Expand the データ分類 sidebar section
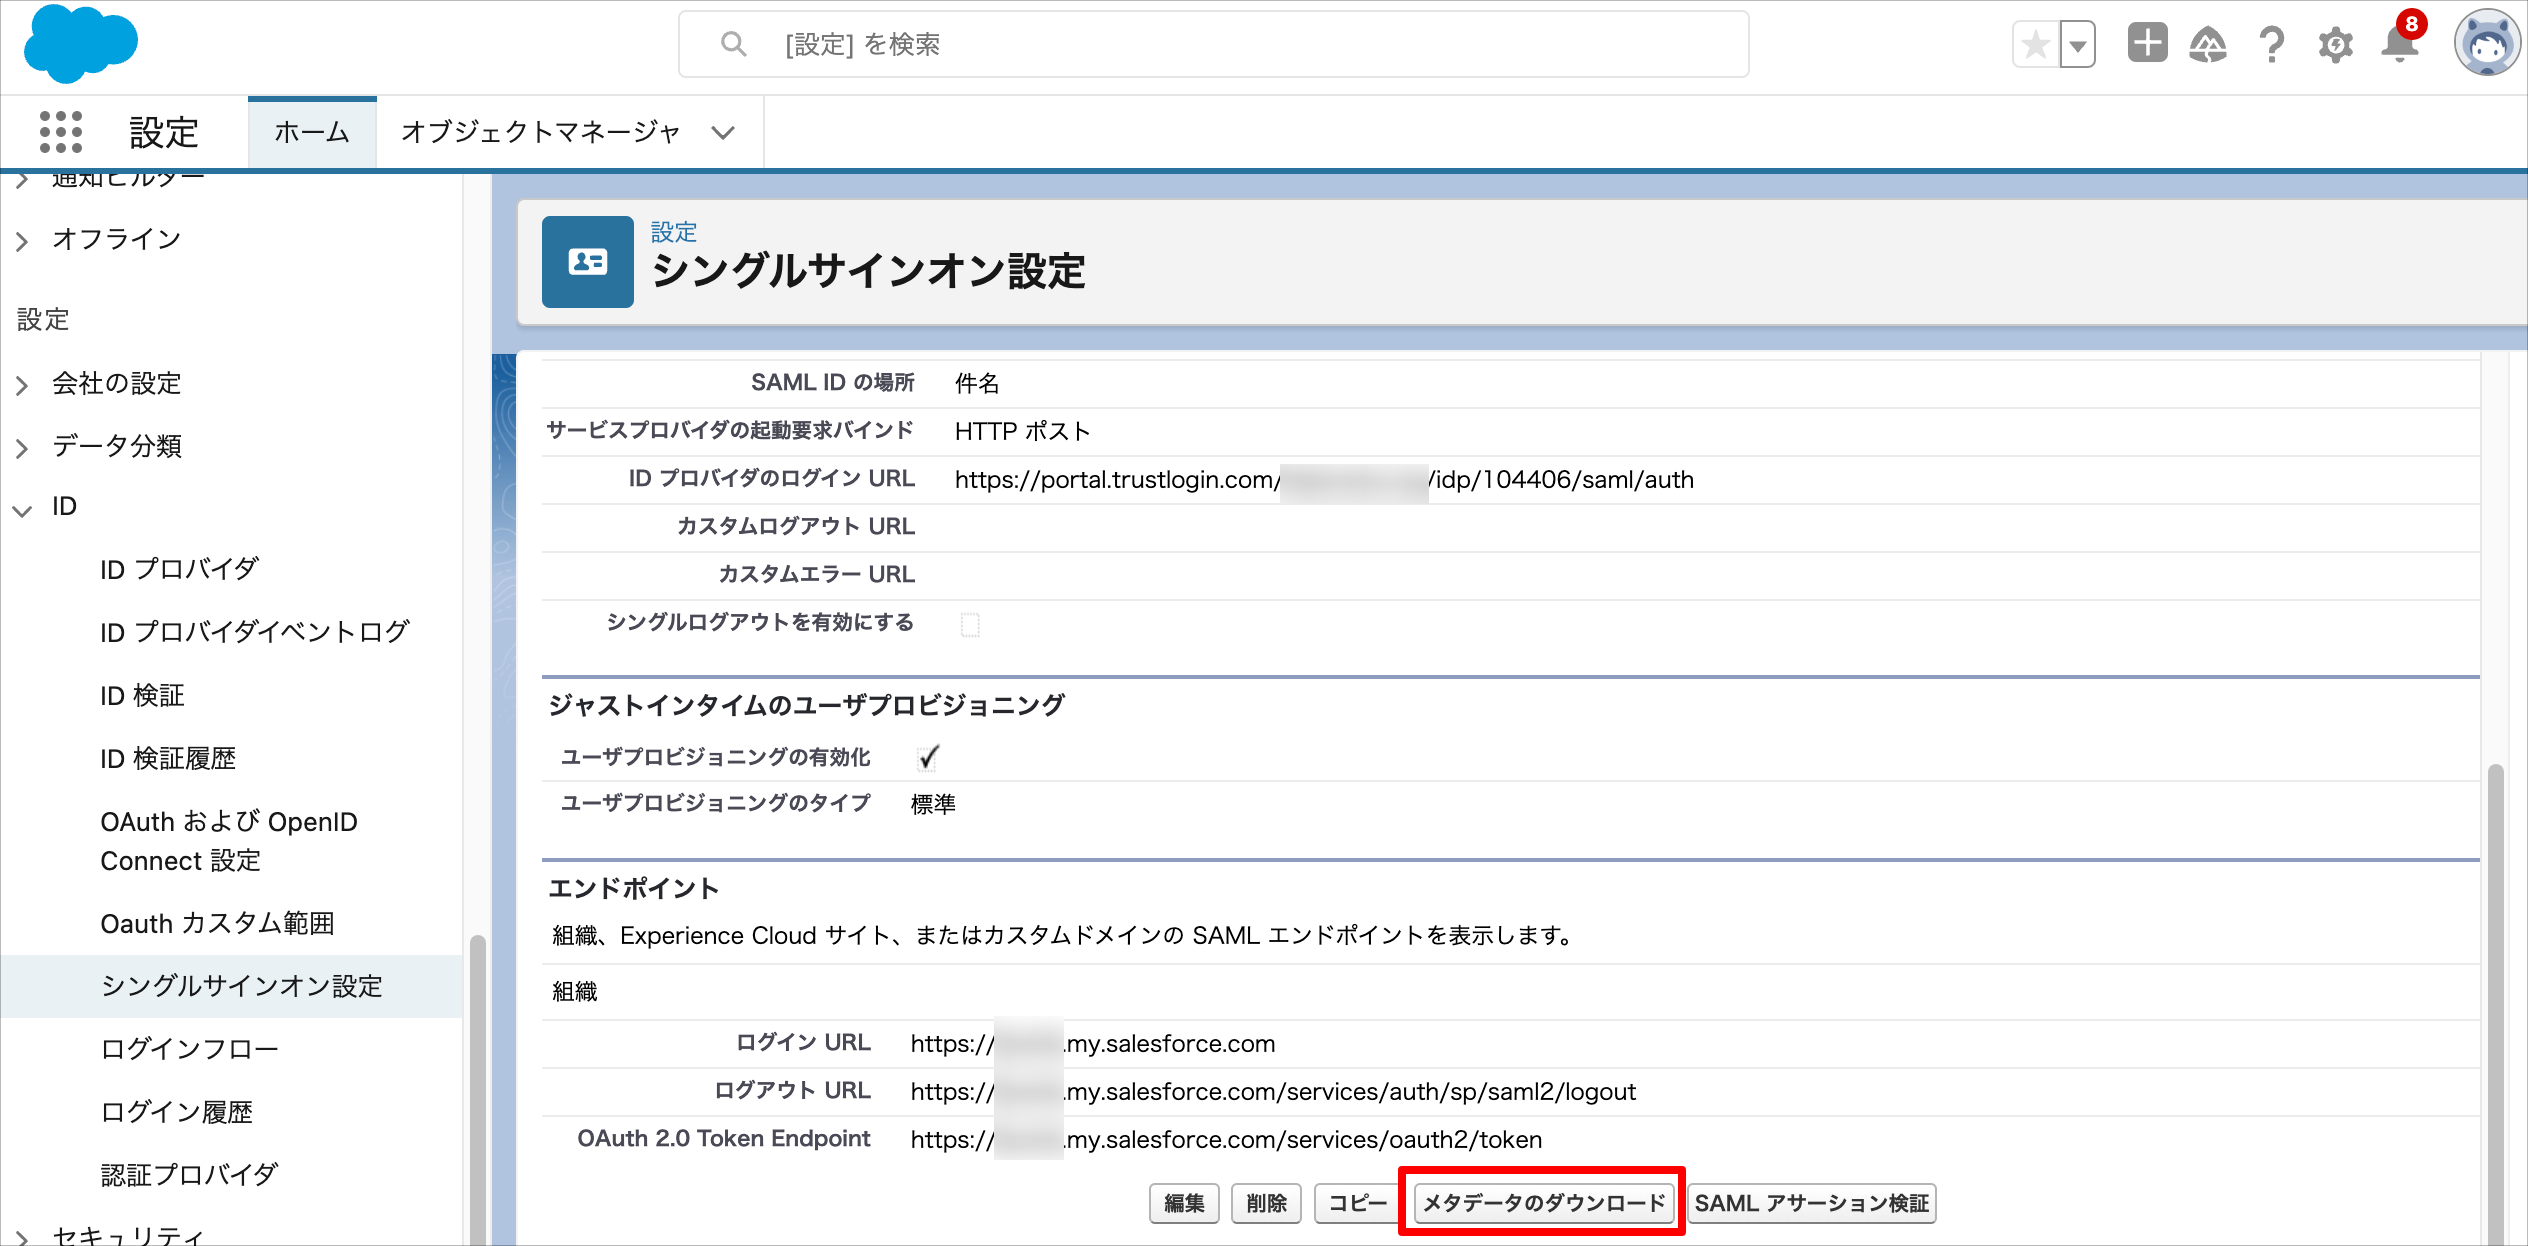Viewport: 2528px width, 1246px height. coord(22,448)
